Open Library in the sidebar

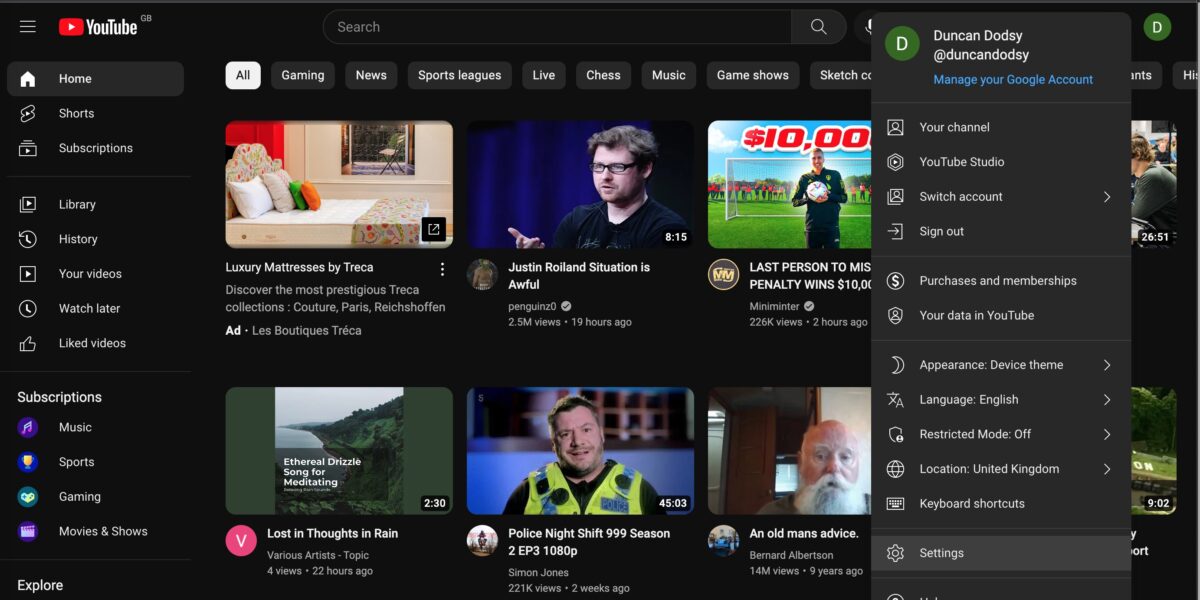(95, 204)
